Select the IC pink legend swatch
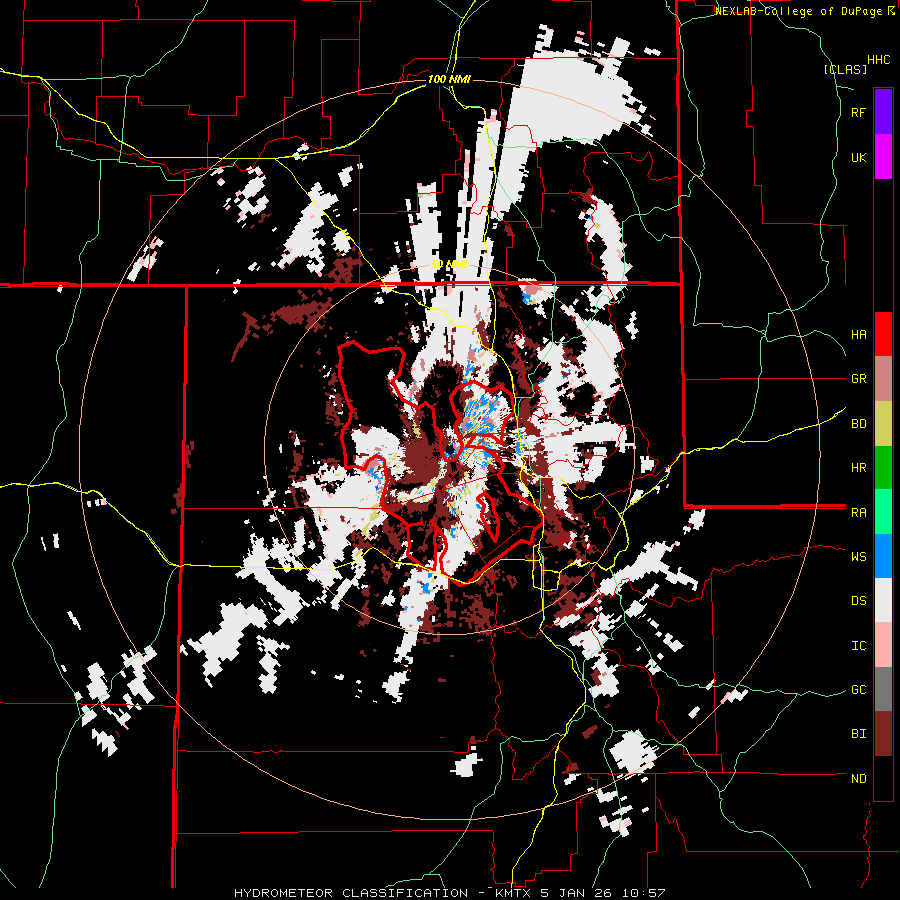Image resolution: width=900 pixels, height=900 pixels. (x=883, y=645)
